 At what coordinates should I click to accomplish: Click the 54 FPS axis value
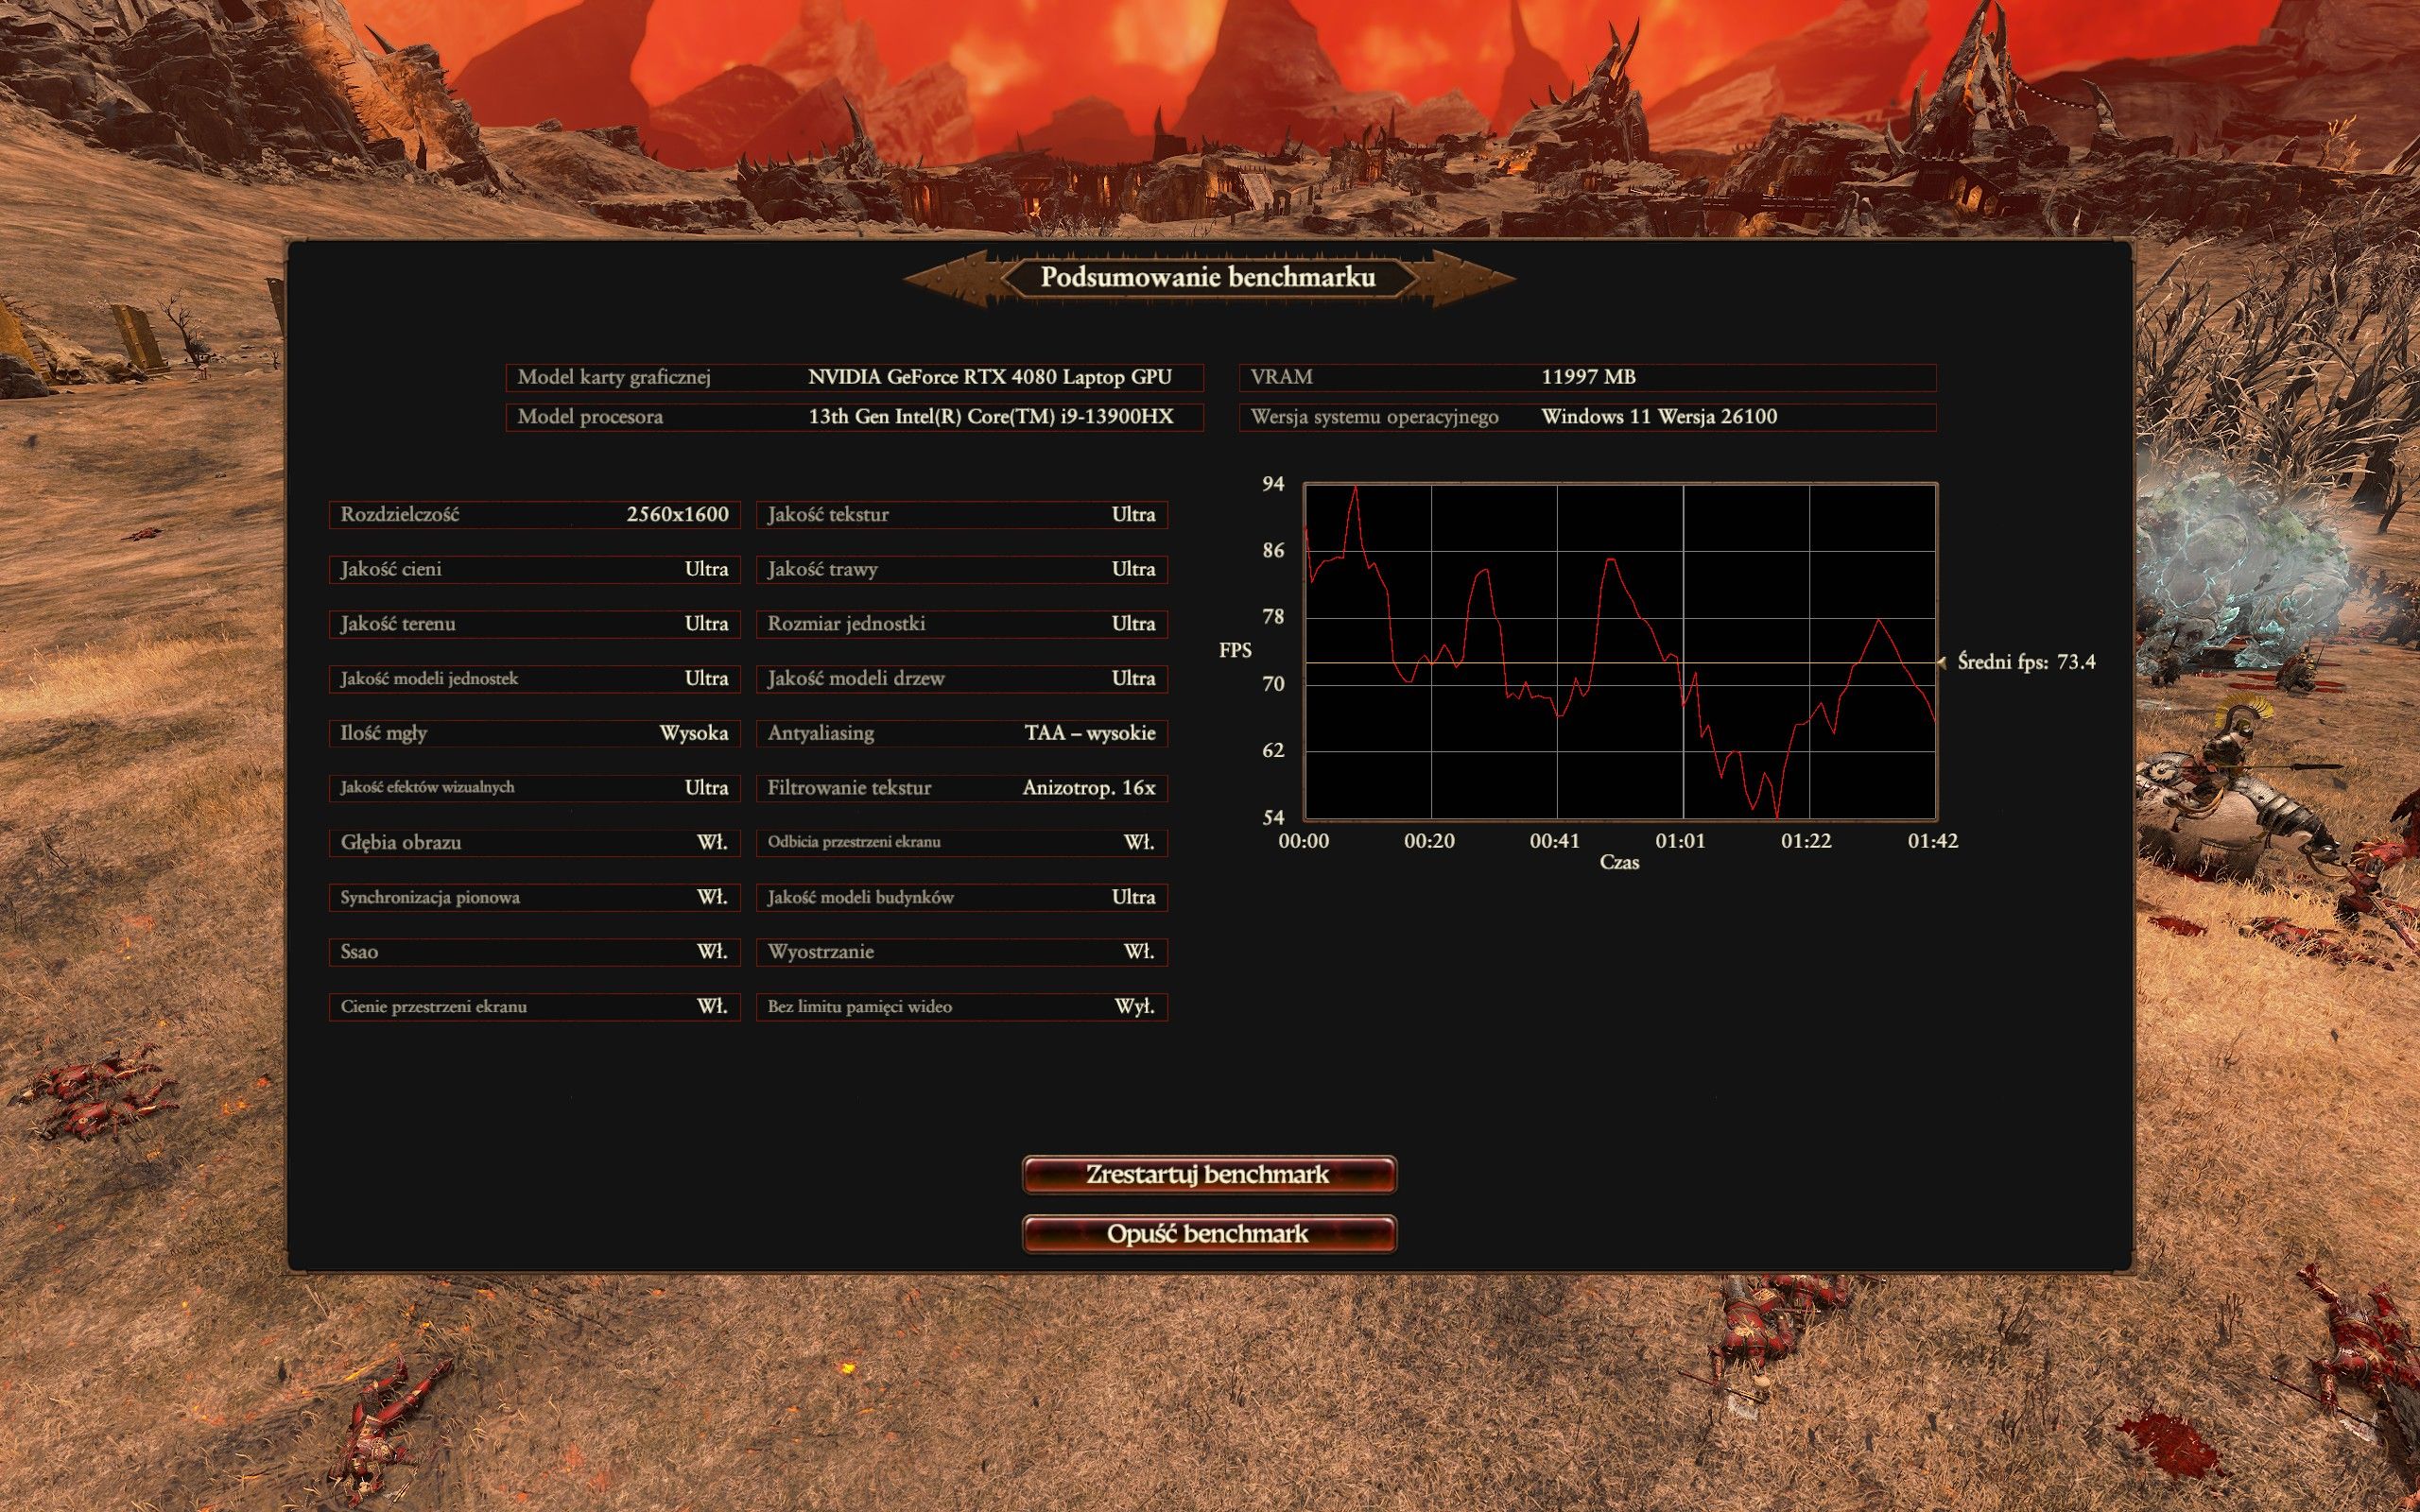[x=1272, y=818]
